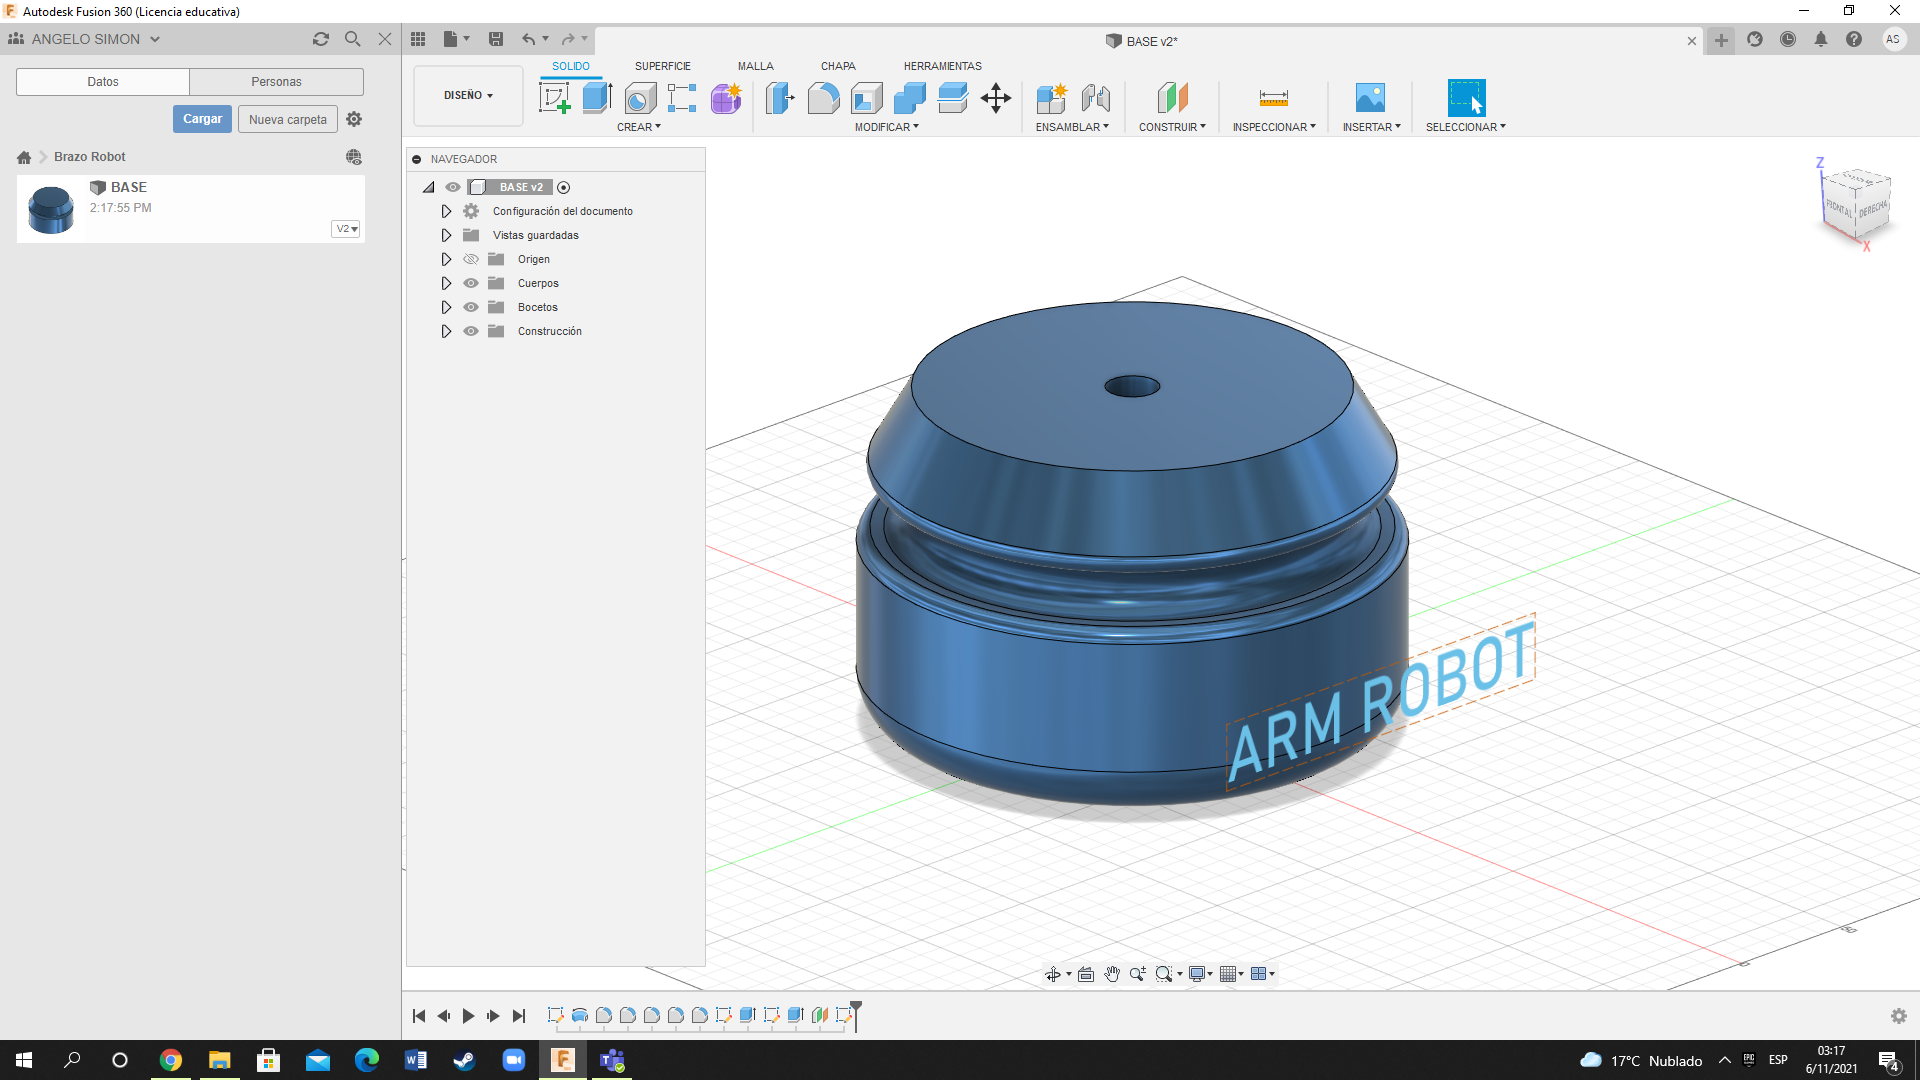Image resolution: width=1920 pixels, height=1080 pixels.
Task: Select the Joint tool
Action: (1096, 98)
